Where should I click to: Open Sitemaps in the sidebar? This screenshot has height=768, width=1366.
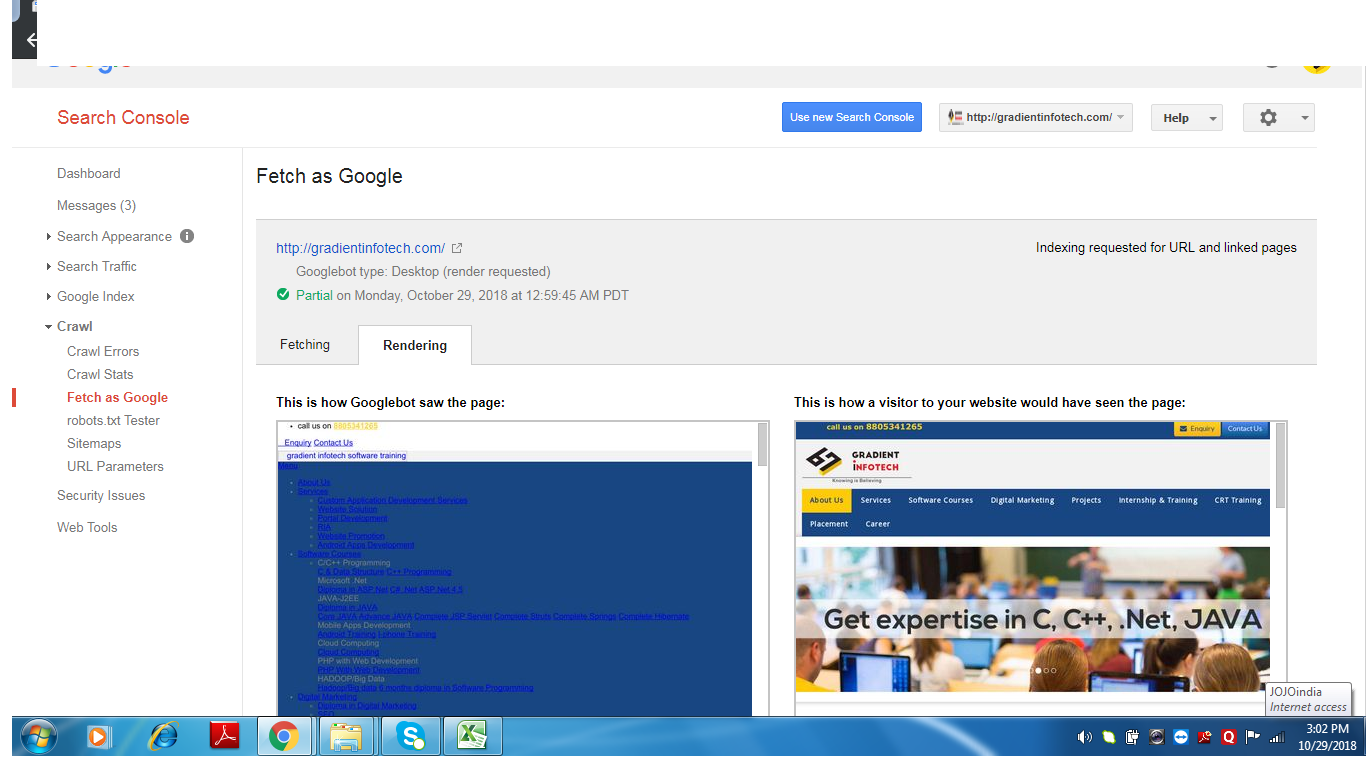[x=94, y=443]
